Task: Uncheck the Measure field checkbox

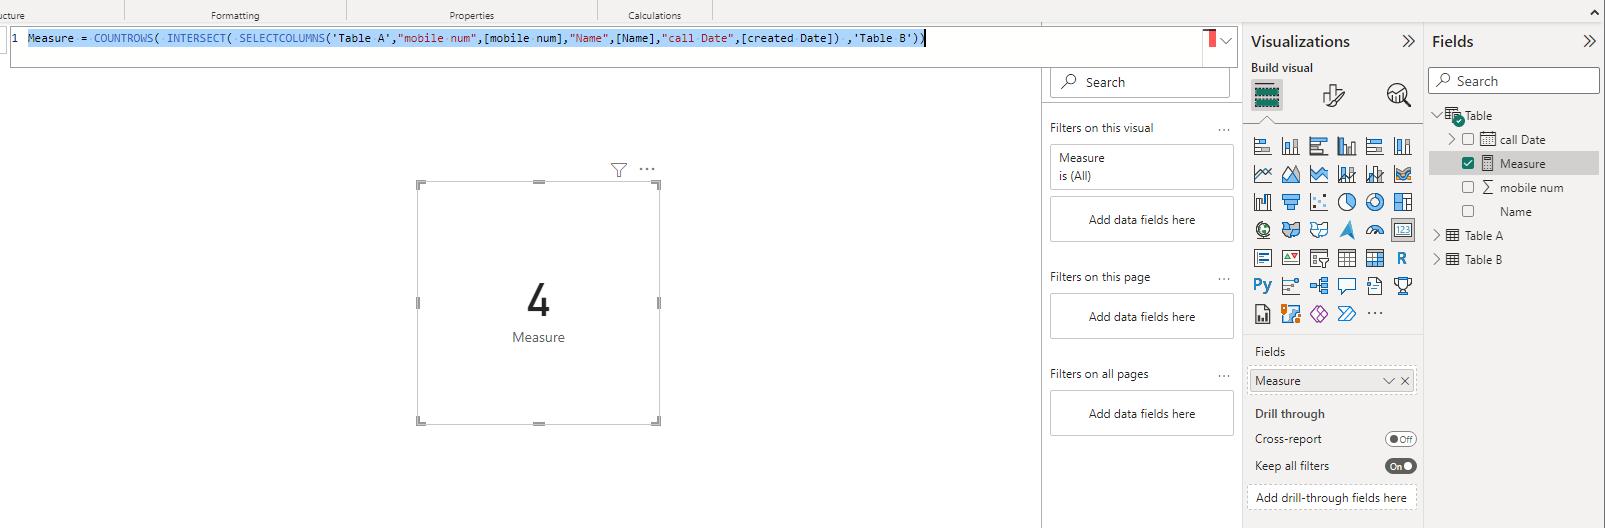Action: tap(1468, 164)
